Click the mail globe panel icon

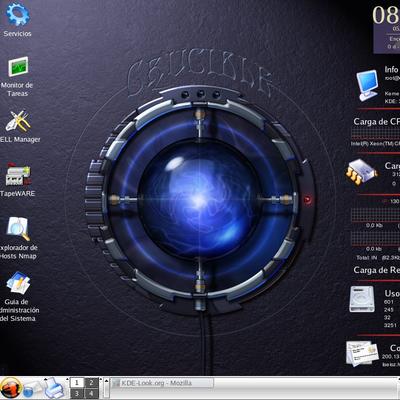pyautogui.click(x=32, y=390)
